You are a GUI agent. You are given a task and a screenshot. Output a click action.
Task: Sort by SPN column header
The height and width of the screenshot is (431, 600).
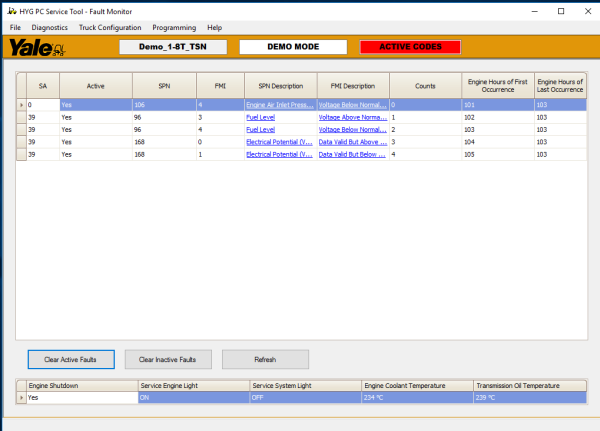(x=164, y=86)
